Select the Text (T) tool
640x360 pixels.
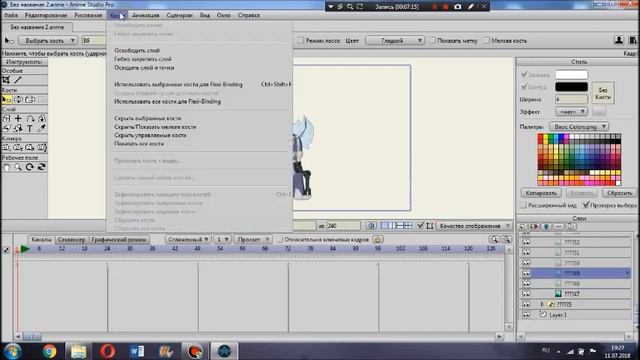30,128
